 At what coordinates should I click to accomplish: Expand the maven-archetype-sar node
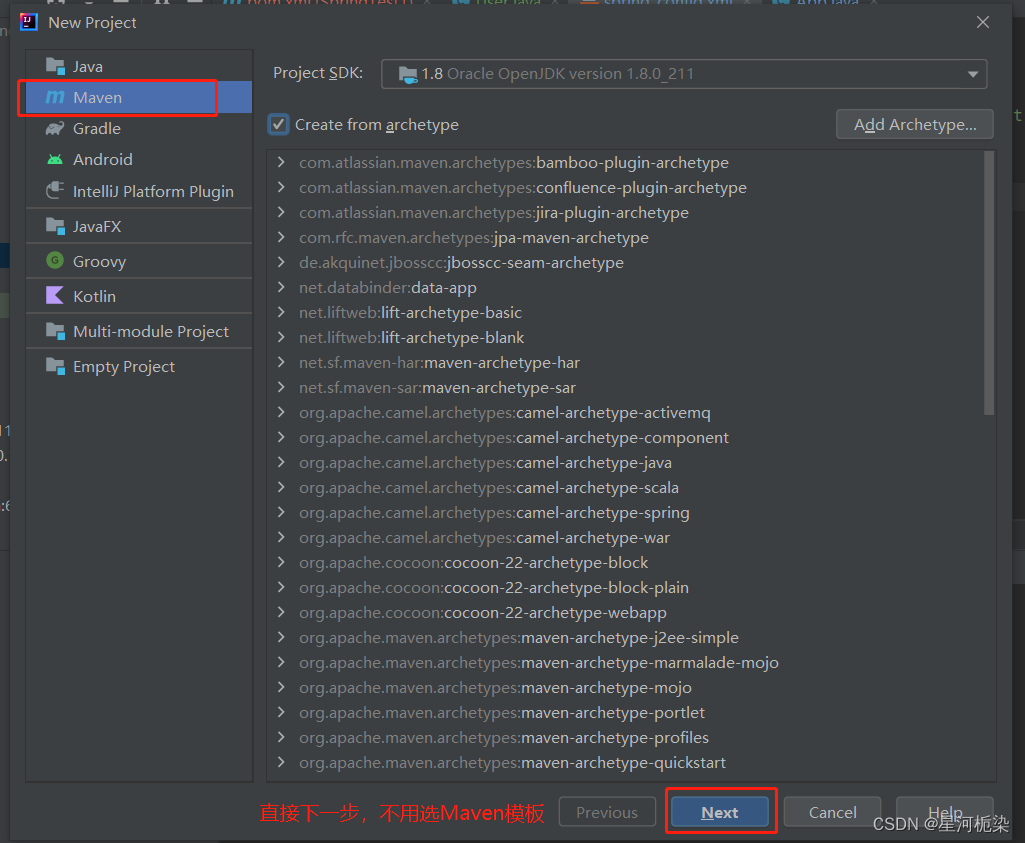tap(281, 387)
